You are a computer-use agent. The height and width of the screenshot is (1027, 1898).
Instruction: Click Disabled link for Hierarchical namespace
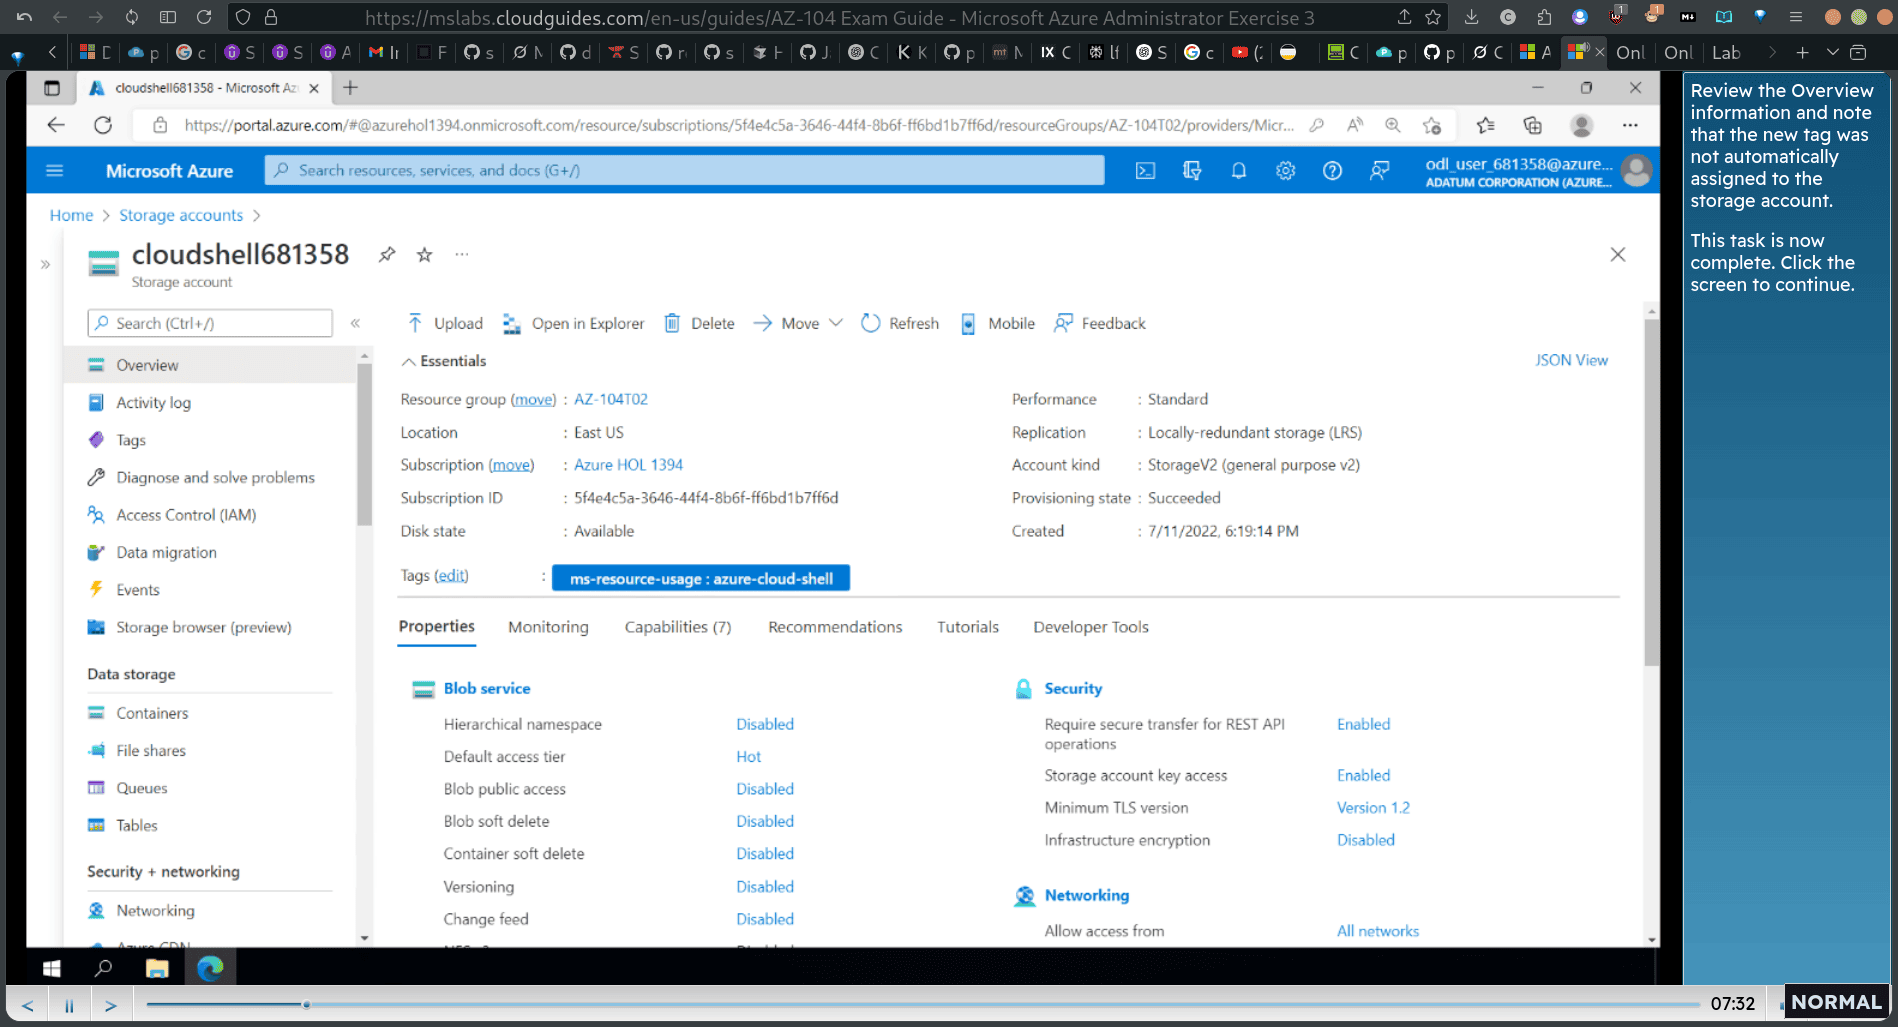pyautogui.click(x=765, y=724)
